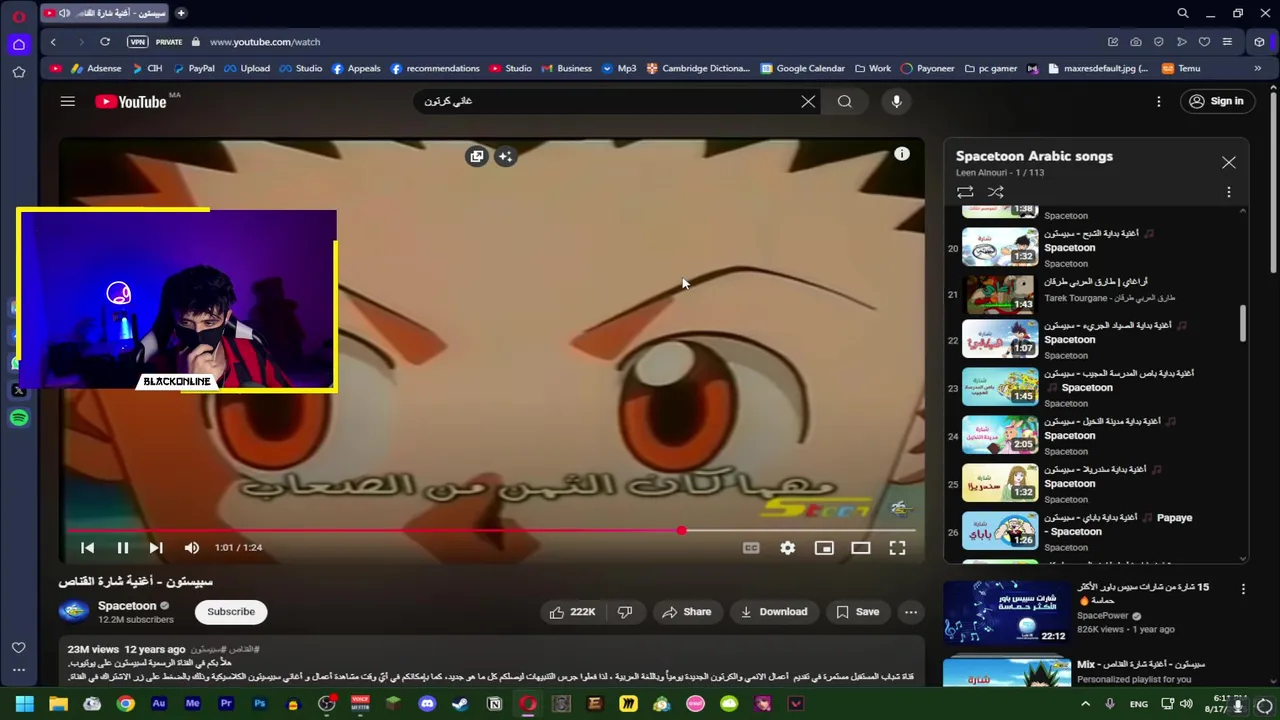The image size is (1280, 720).
Task: Subscribe to the Spacetoon channel
Action: [x=231, y=612]
